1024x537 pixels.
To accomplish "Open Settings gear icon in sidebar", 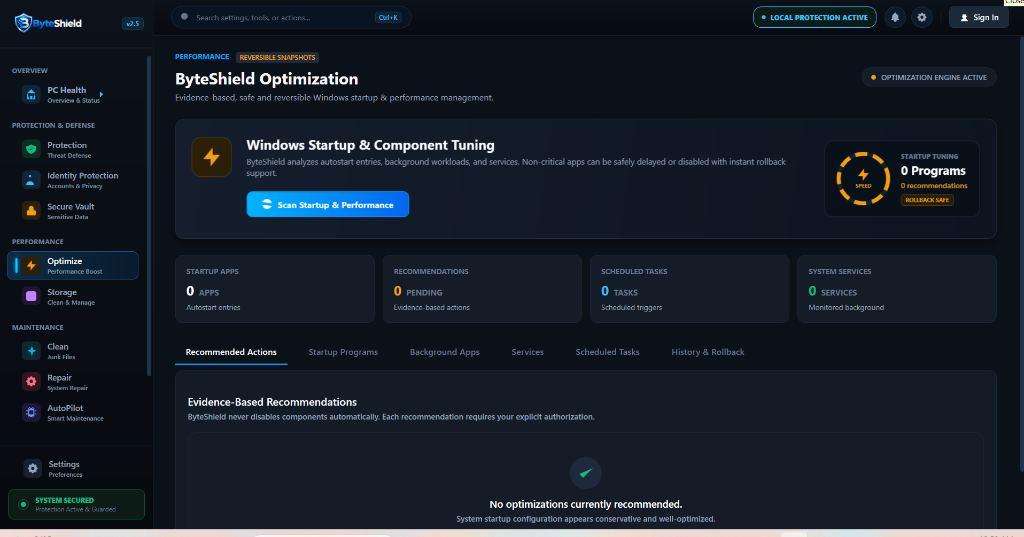I will 32,468.
